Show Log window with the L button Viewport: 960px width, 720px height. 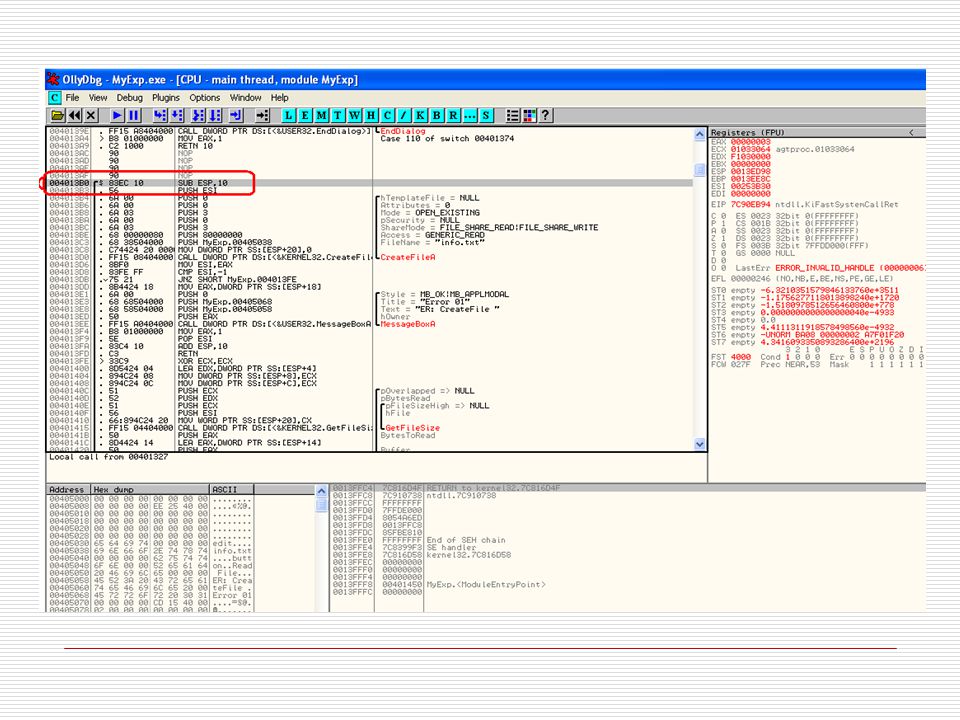(x=288, y=115)
